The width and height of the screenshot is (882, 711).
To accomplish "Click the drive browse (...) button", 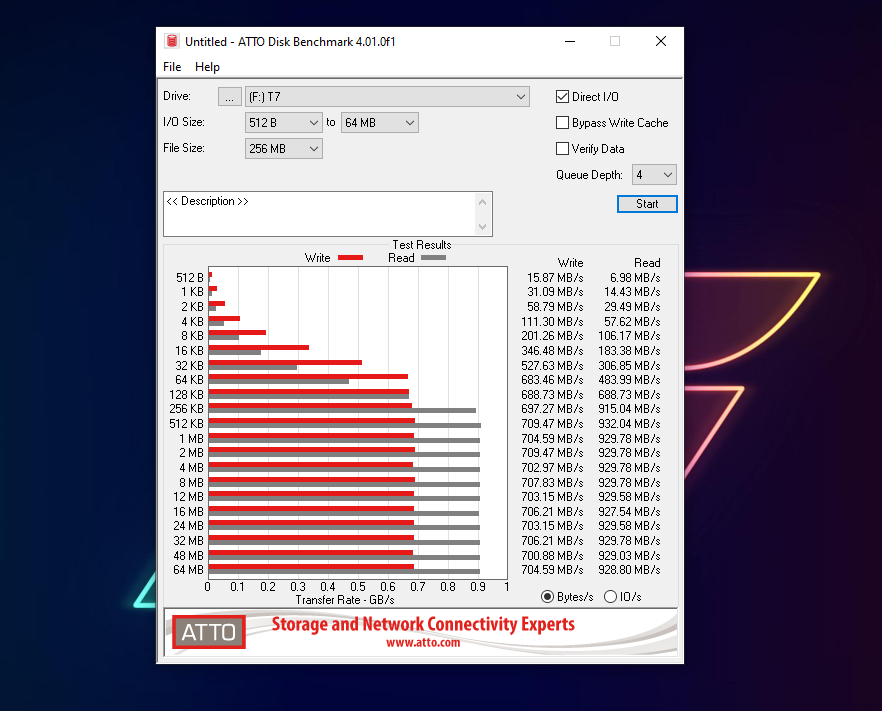I will [x=230, y=97].
